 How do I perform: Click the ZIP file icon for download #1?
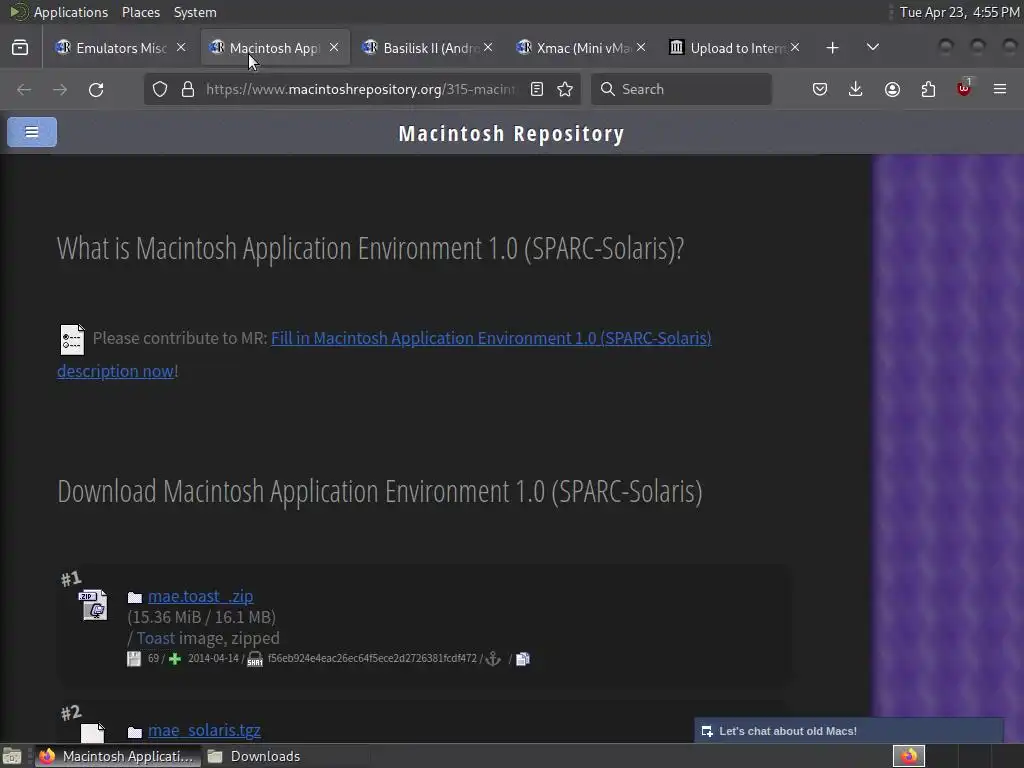click(93, 605)
